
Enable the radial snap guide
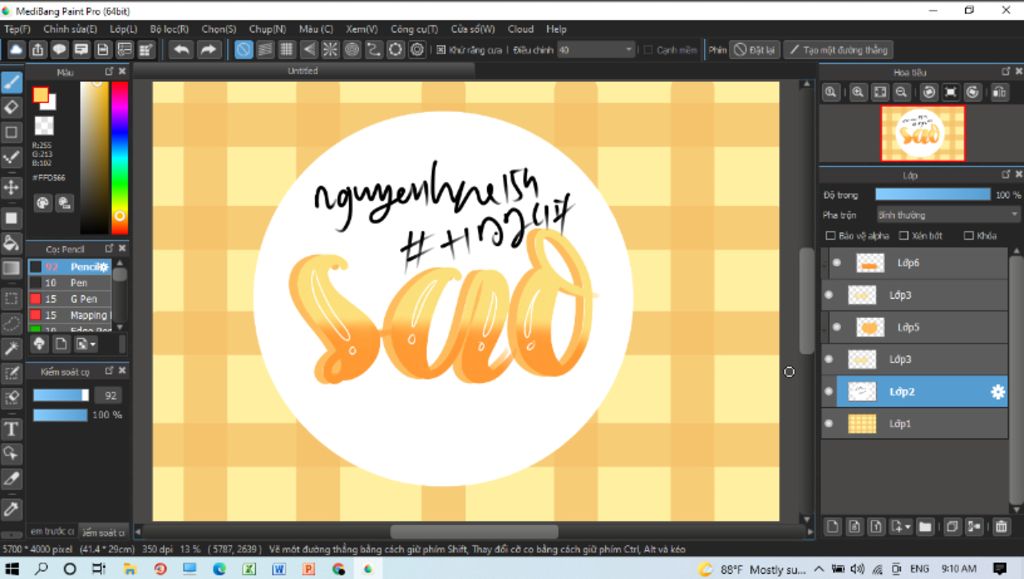click(330, 50)
